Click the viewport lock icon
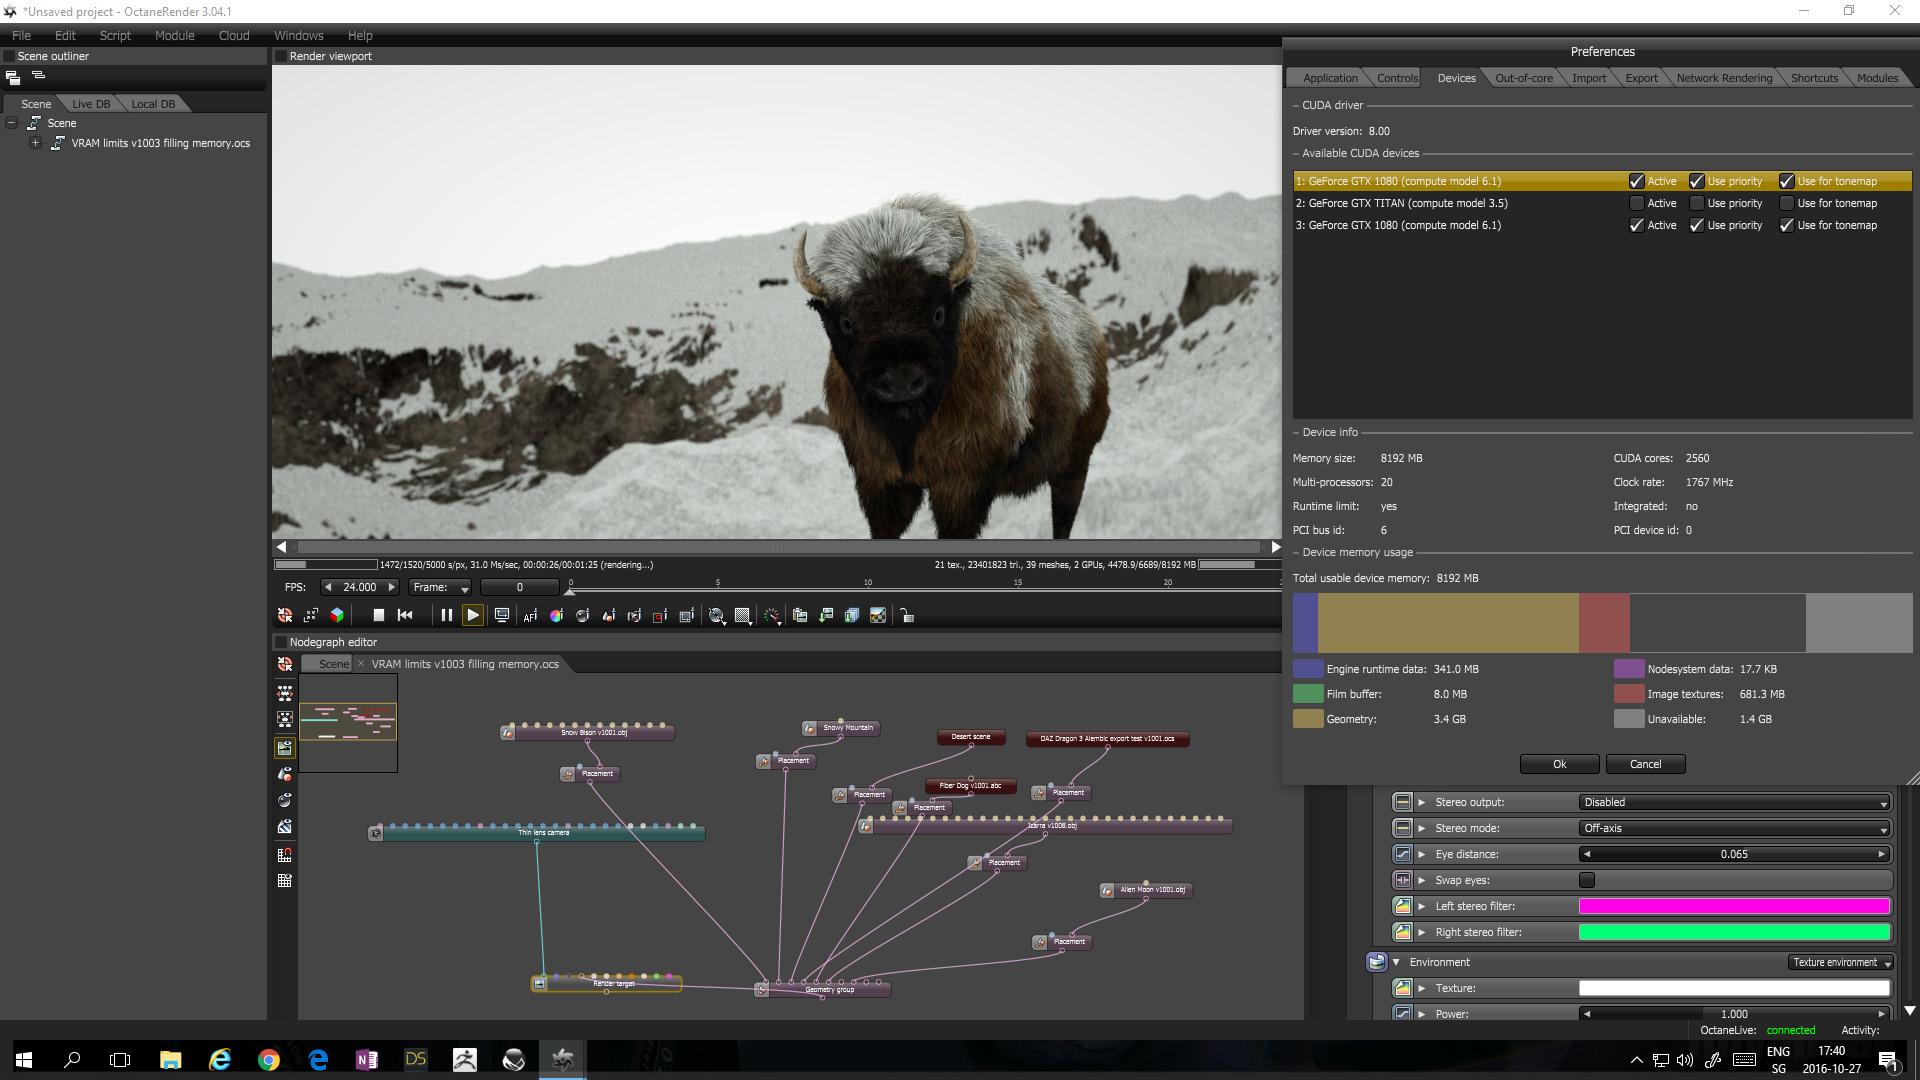The image size is (1920, 1080). (x=907, y=615)
